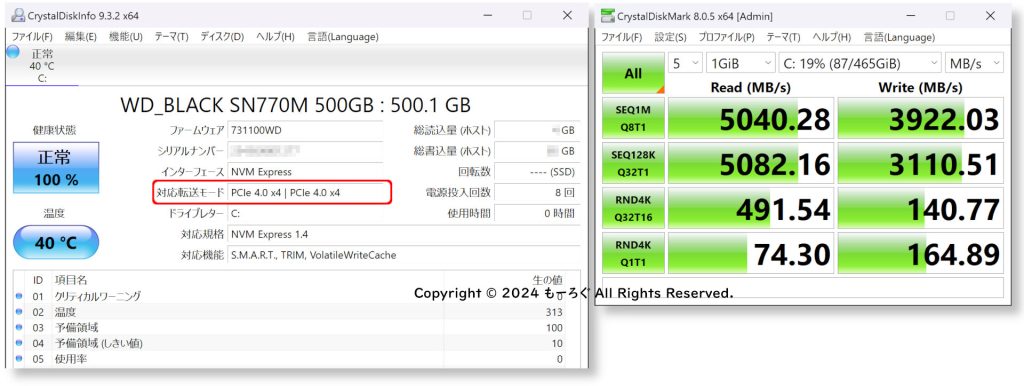Screen dimensions: 1024x386
Task: Click the empty comment field in CrystalDiskMark
Action: (803, 287)
